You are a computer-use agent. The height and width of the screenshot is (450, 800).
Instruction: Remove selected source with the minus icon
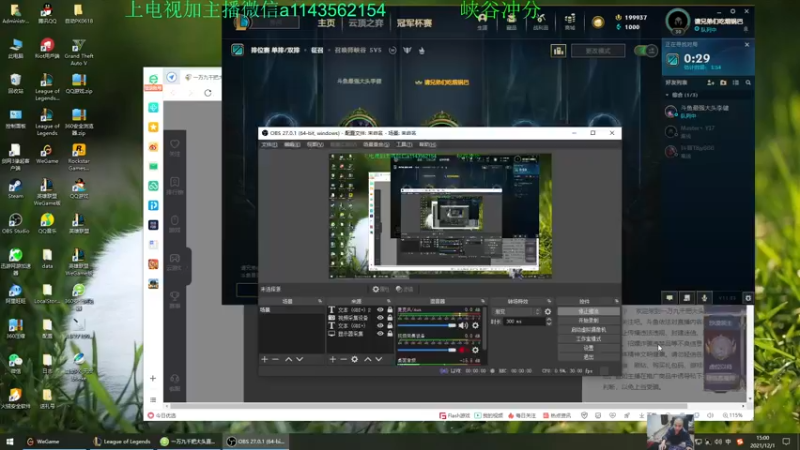pos(343,359)
